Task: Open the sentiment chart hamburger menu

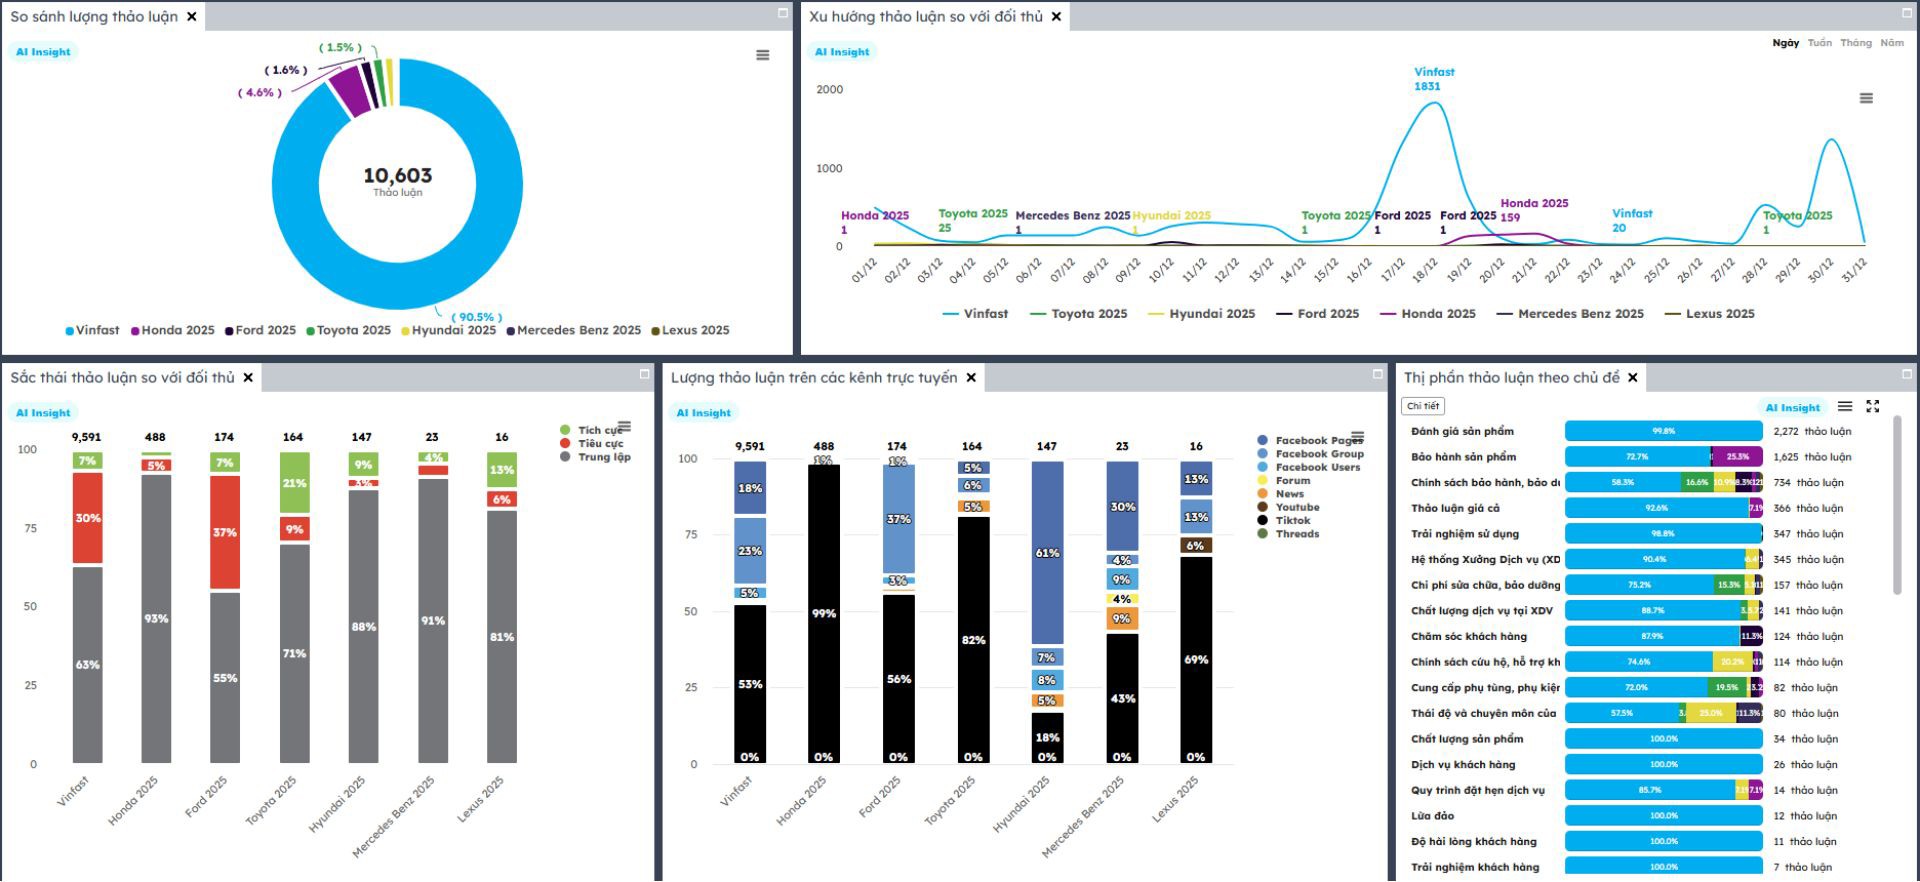Action: [x=625, y=426]
